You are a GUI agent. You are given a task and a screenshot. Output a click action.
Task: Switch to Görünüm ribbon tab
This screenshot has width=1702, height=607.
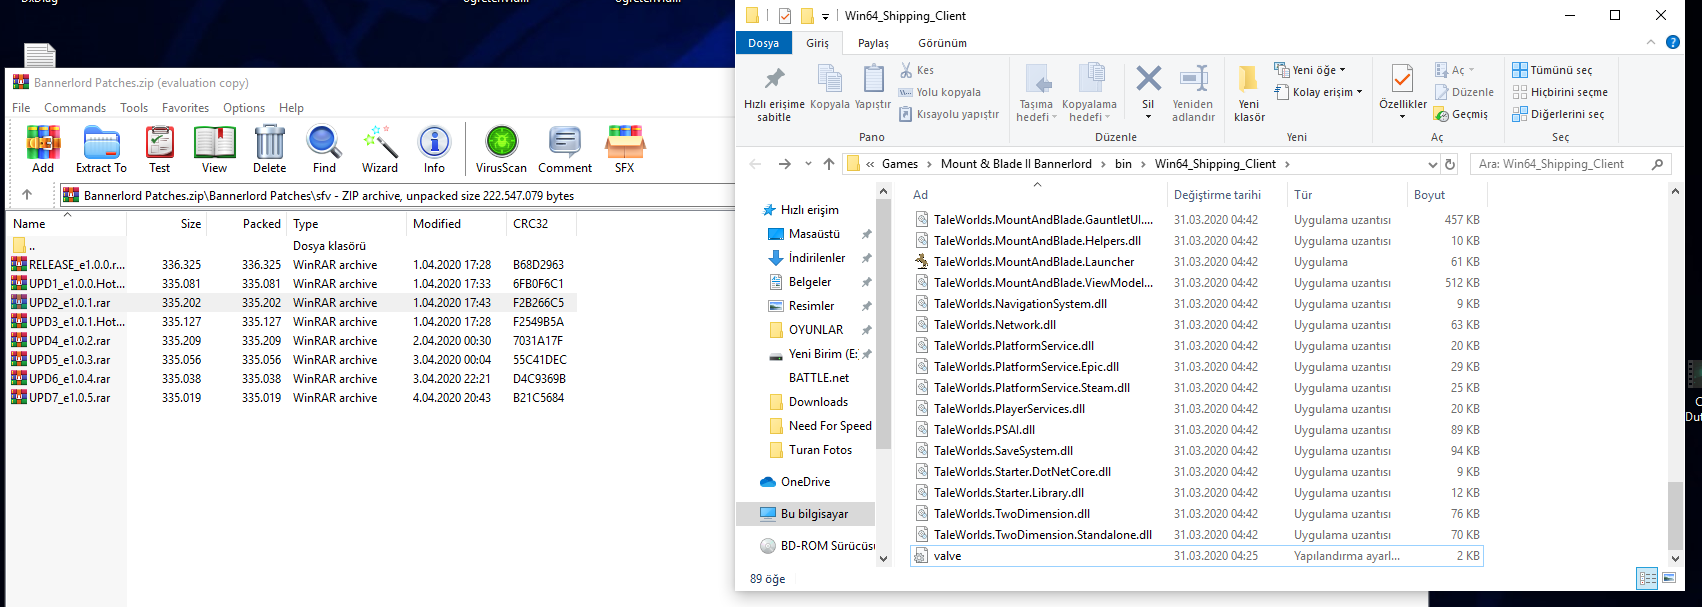(x=942, y=43)
